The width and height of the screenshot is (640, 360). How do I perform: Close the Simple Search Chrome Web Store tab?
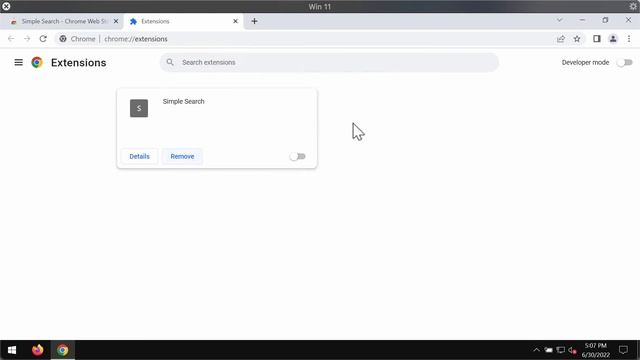116,21
